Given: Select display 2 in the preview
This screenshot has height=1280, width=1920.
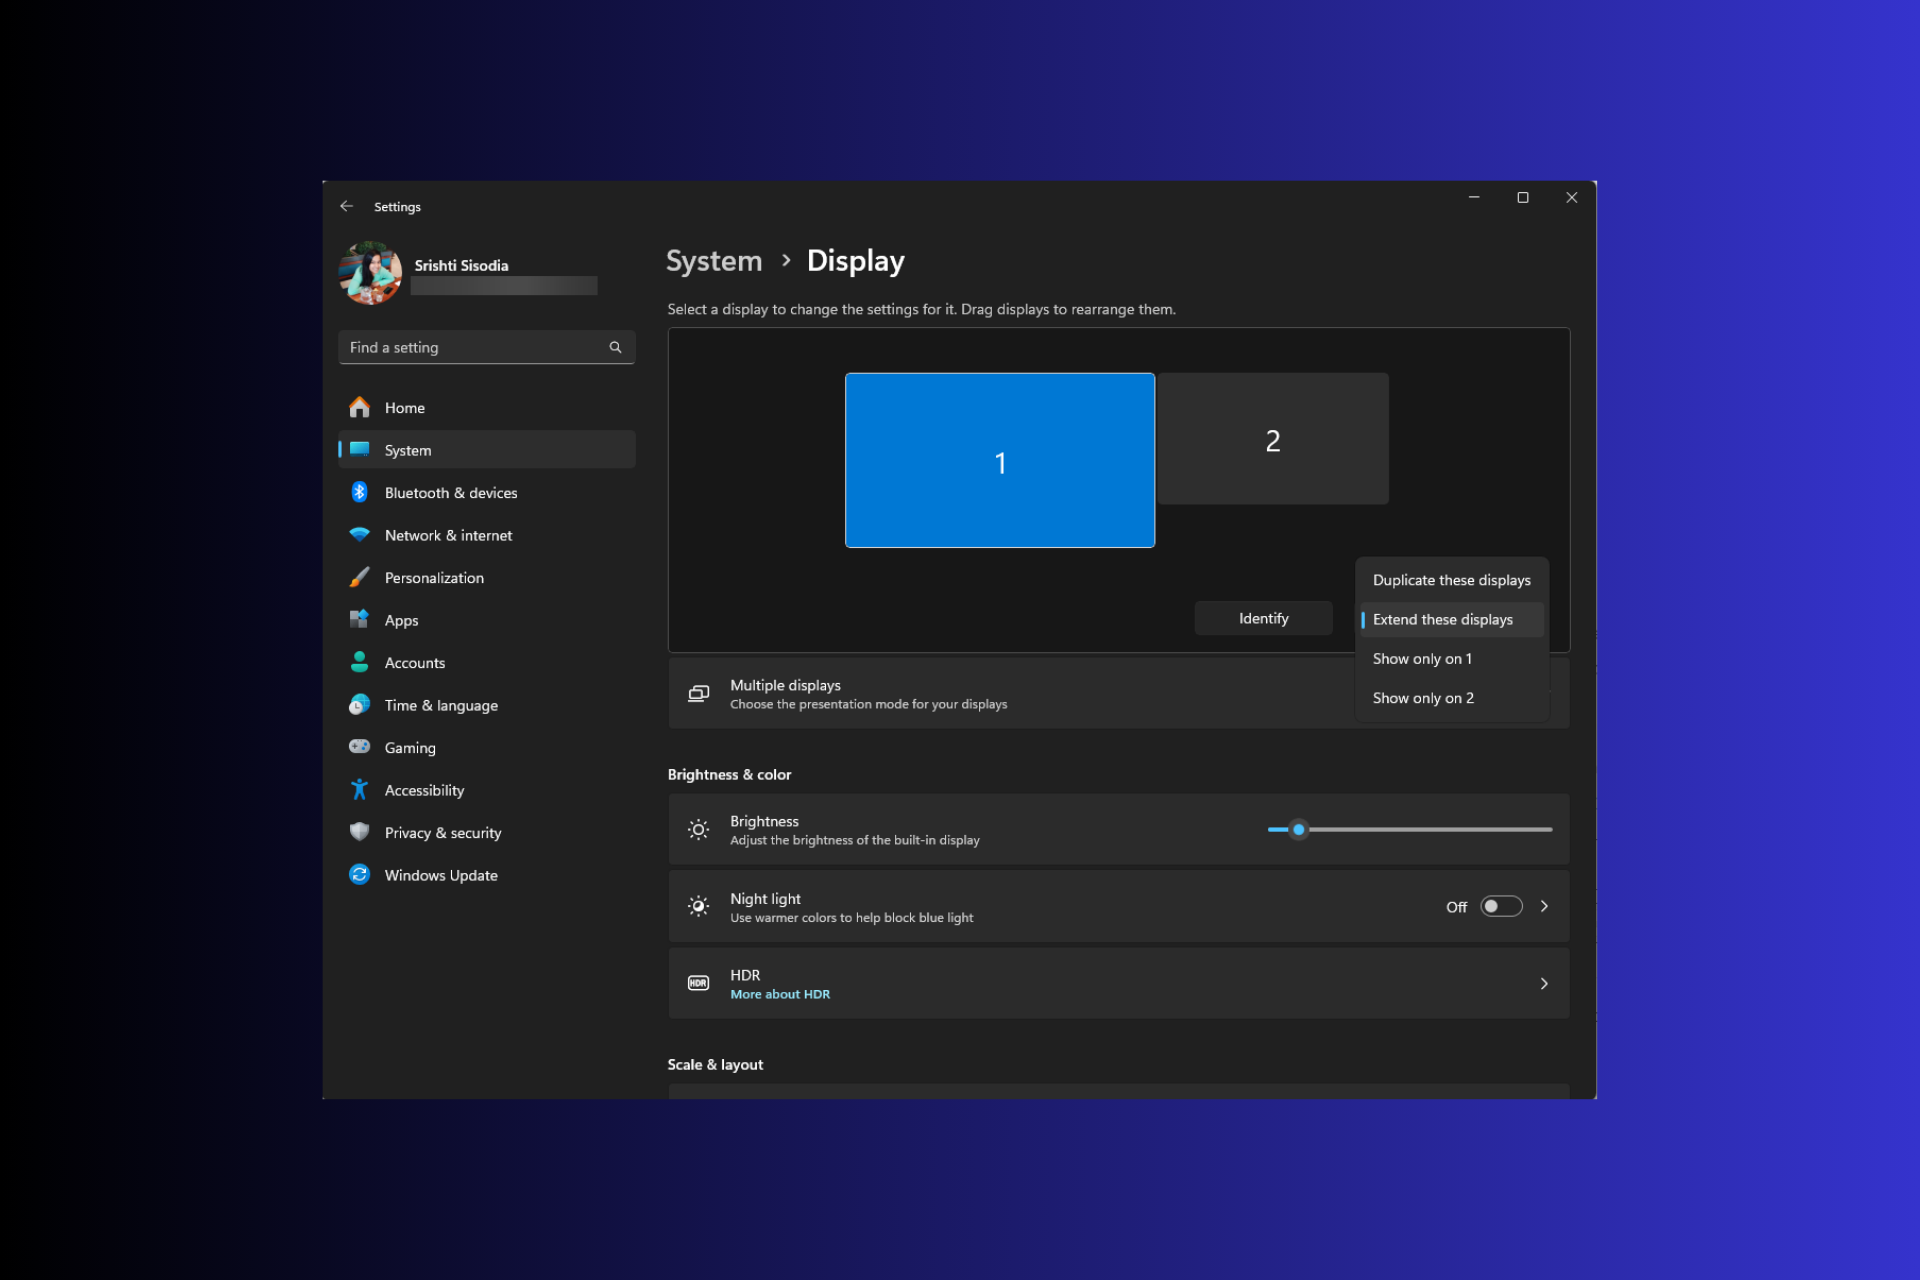Looking at the screenshot, I should pos(1271,439).
